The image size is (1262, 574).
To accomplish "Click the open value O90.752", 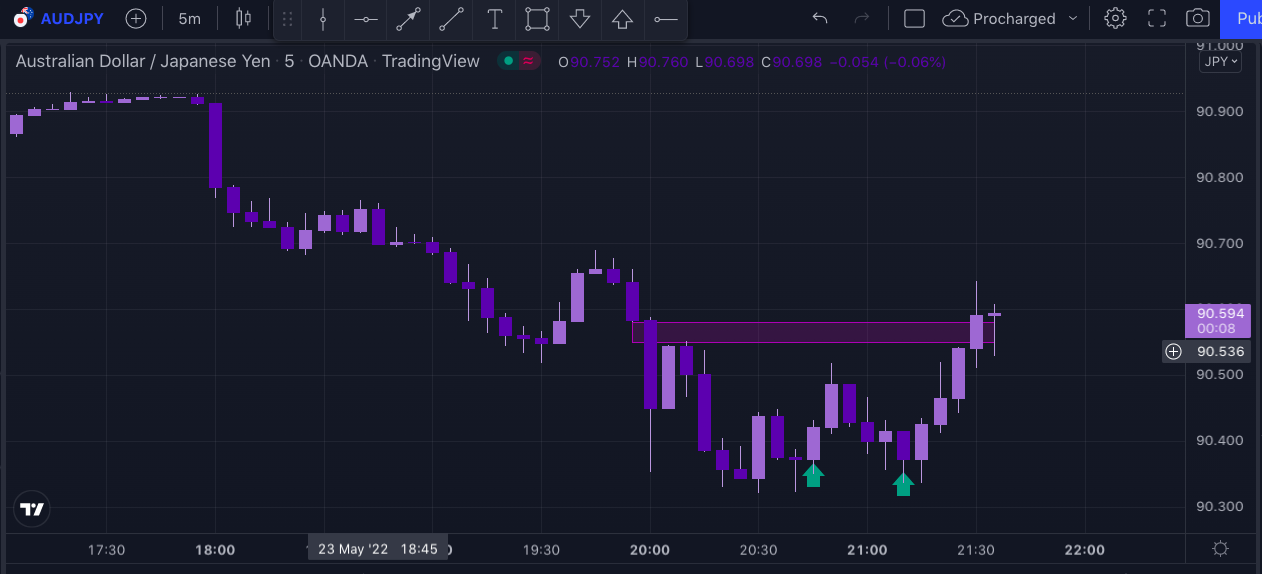I will pyautogui.click(x=589, y=62).
